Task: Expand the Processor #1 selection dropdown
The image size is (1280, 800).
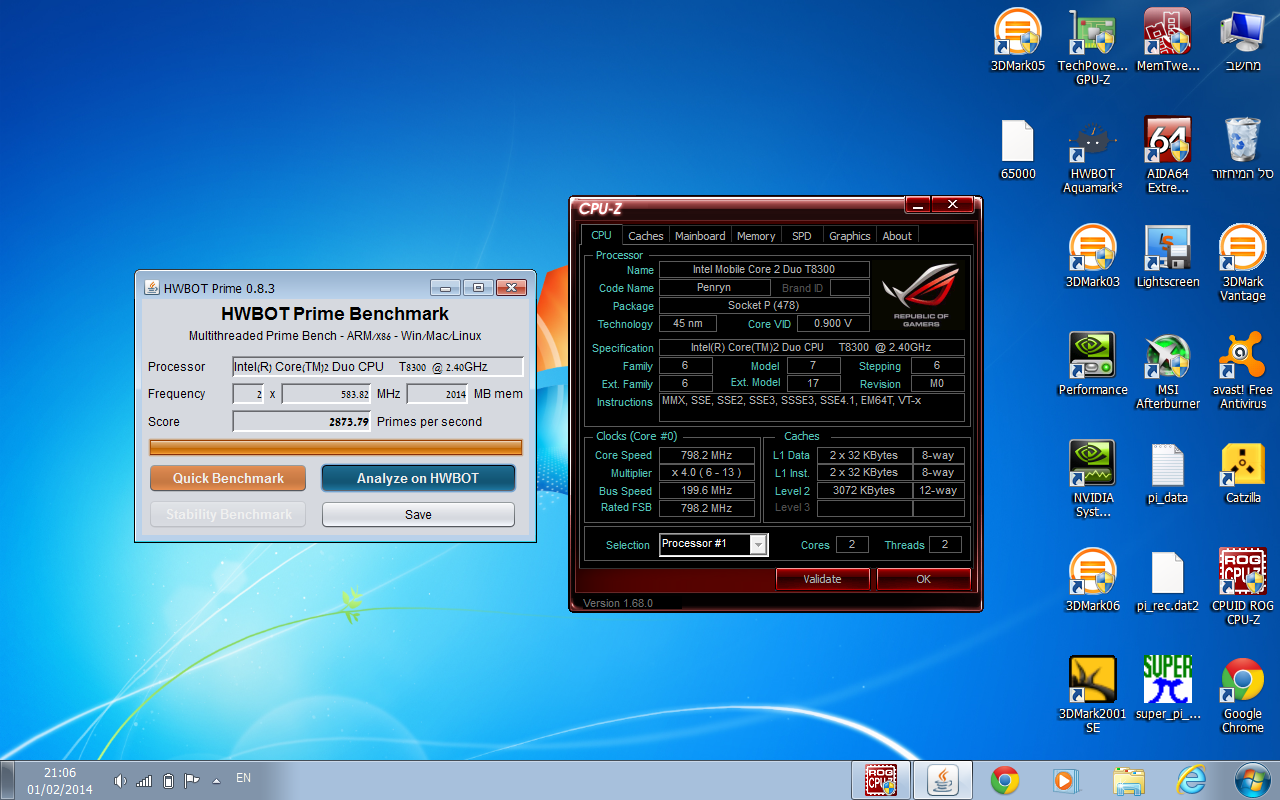Action: pyautogui.click(x=758, y=544)
